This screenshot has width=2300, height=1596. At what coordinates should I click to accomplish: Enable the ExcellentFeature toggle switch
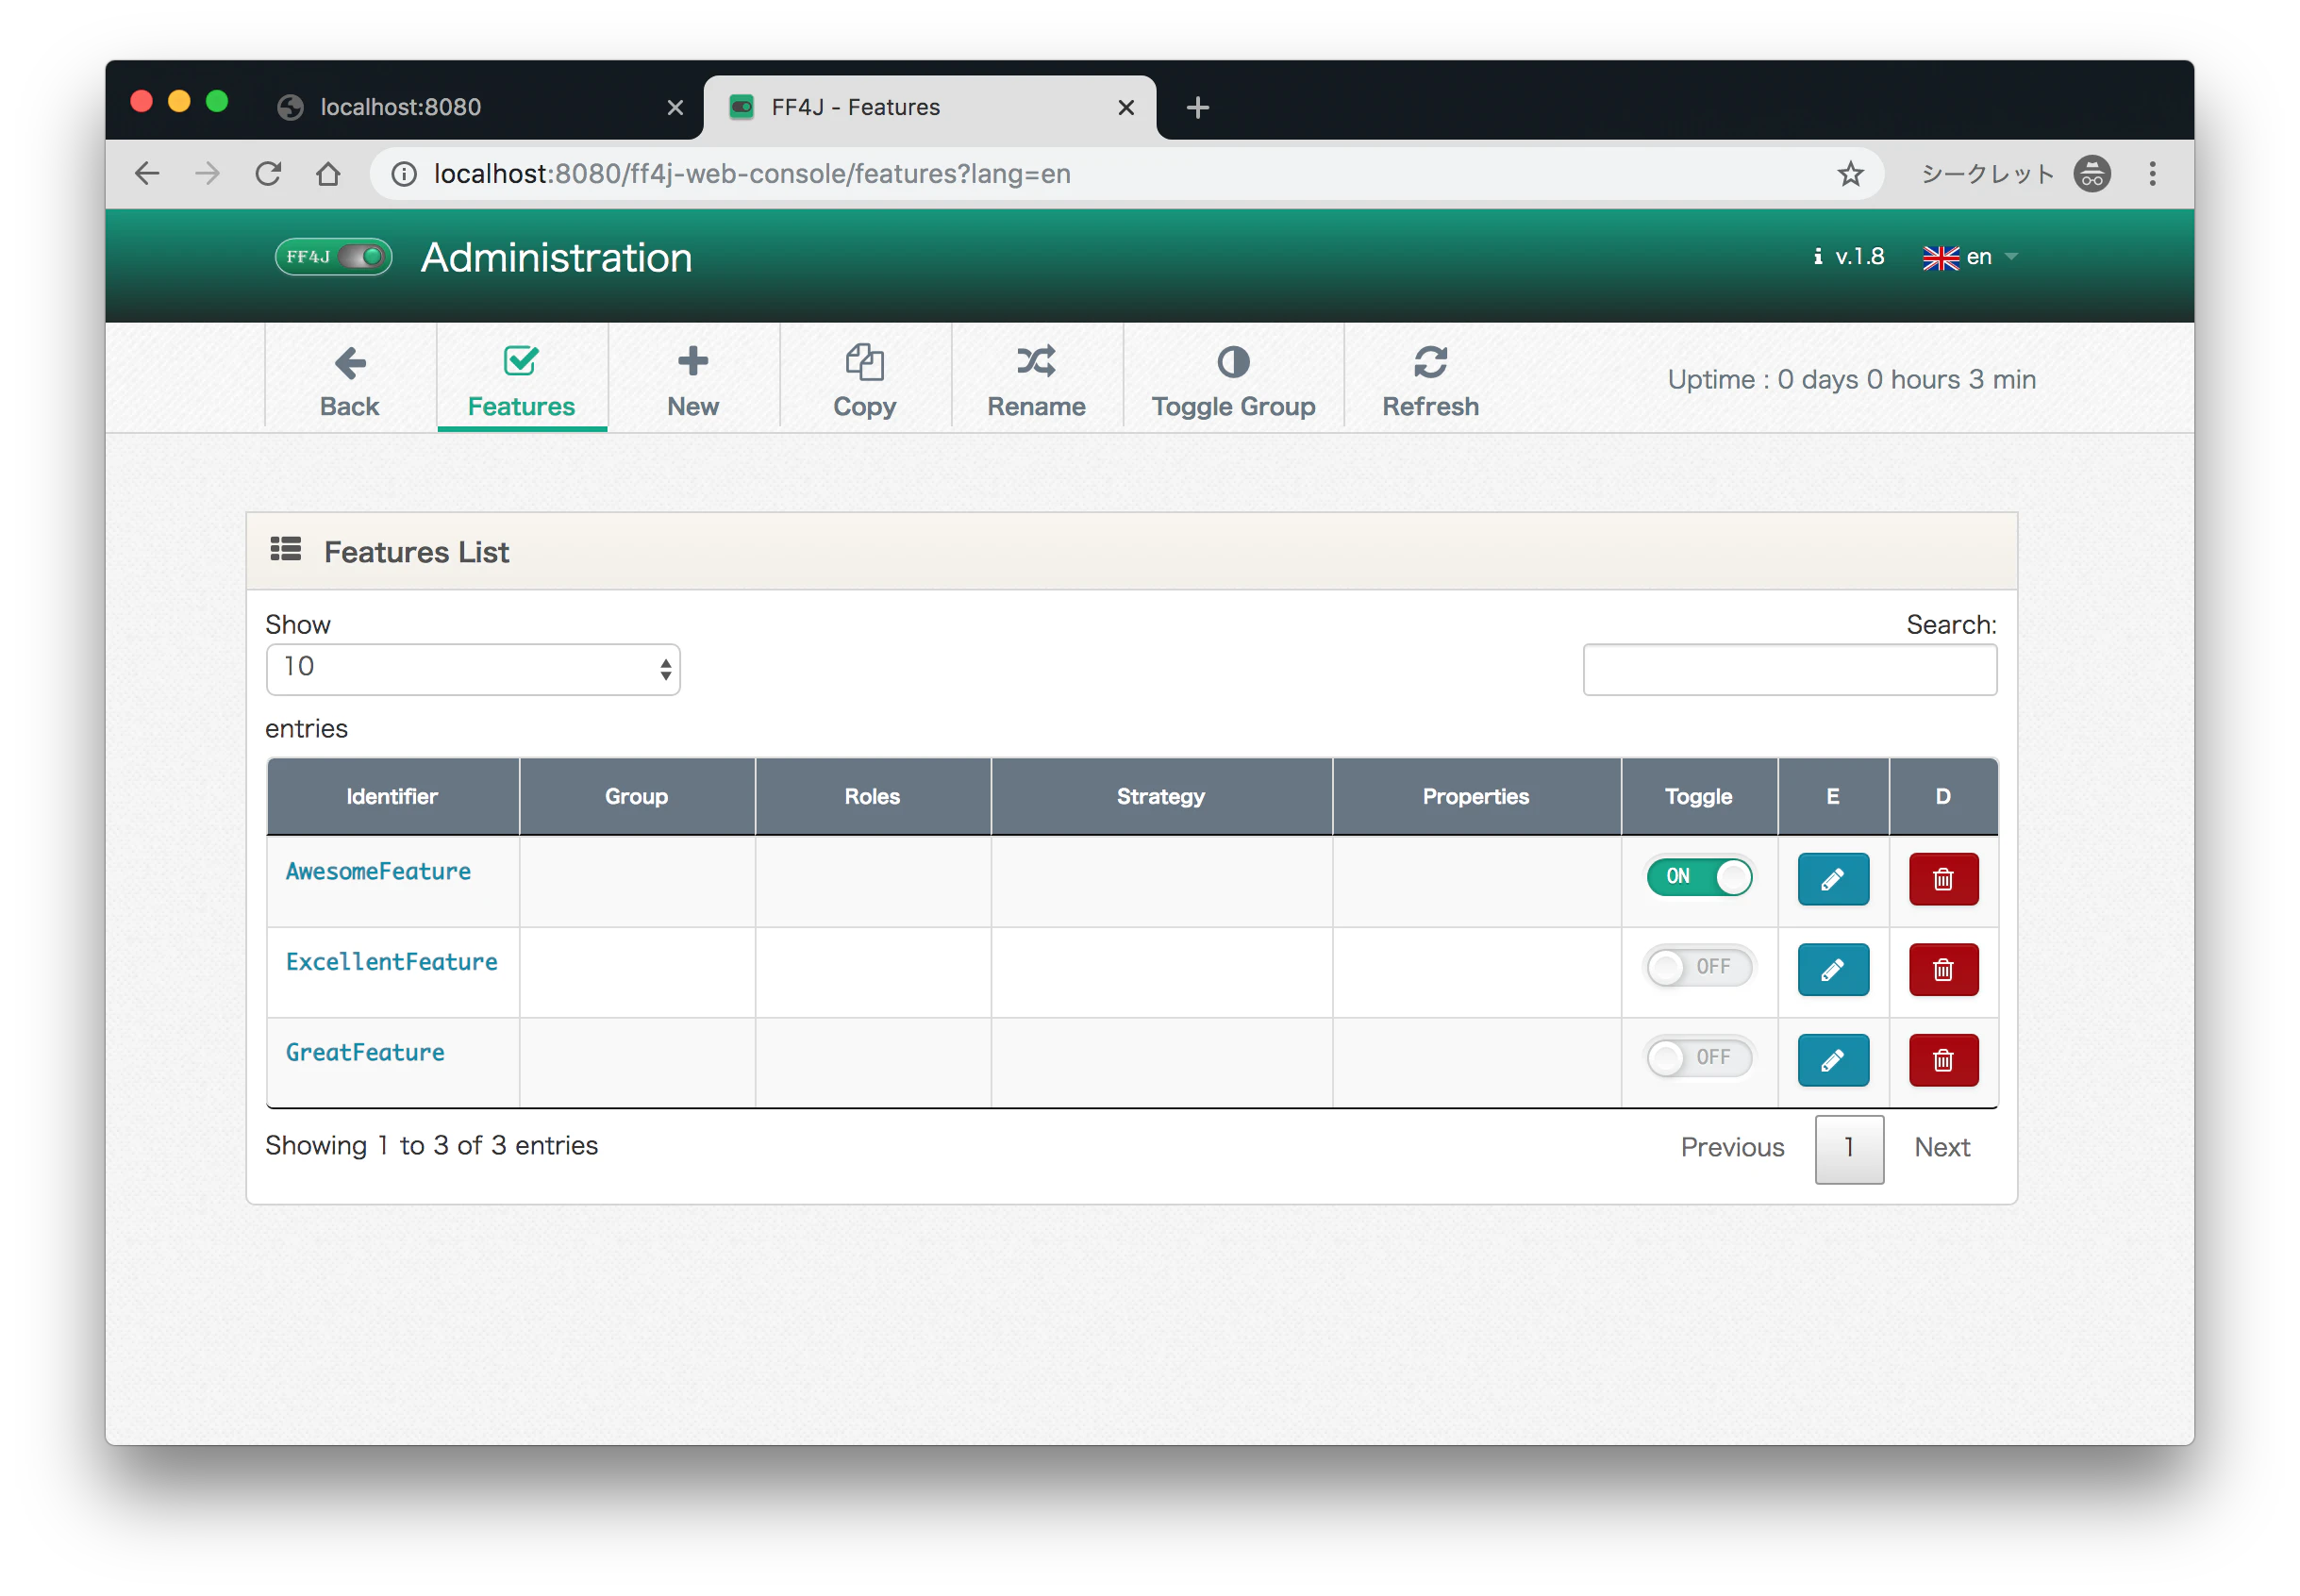click(1698, 966)
